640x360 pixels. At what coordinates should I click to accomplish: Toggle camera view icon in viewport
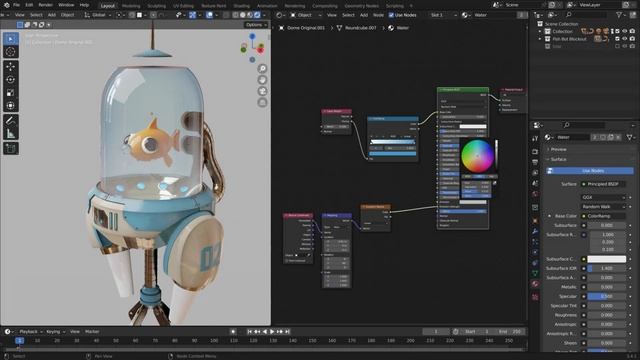pyautogui.click(x=262, y=91)
